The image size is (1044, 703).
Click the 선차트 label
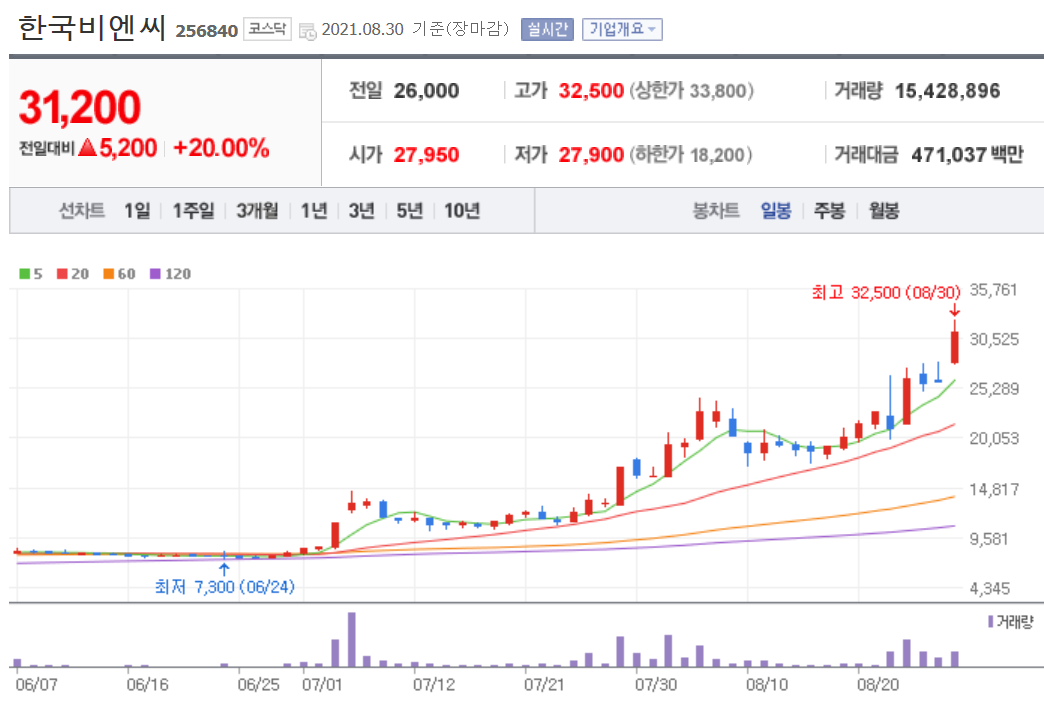click(x=81, y=211)
